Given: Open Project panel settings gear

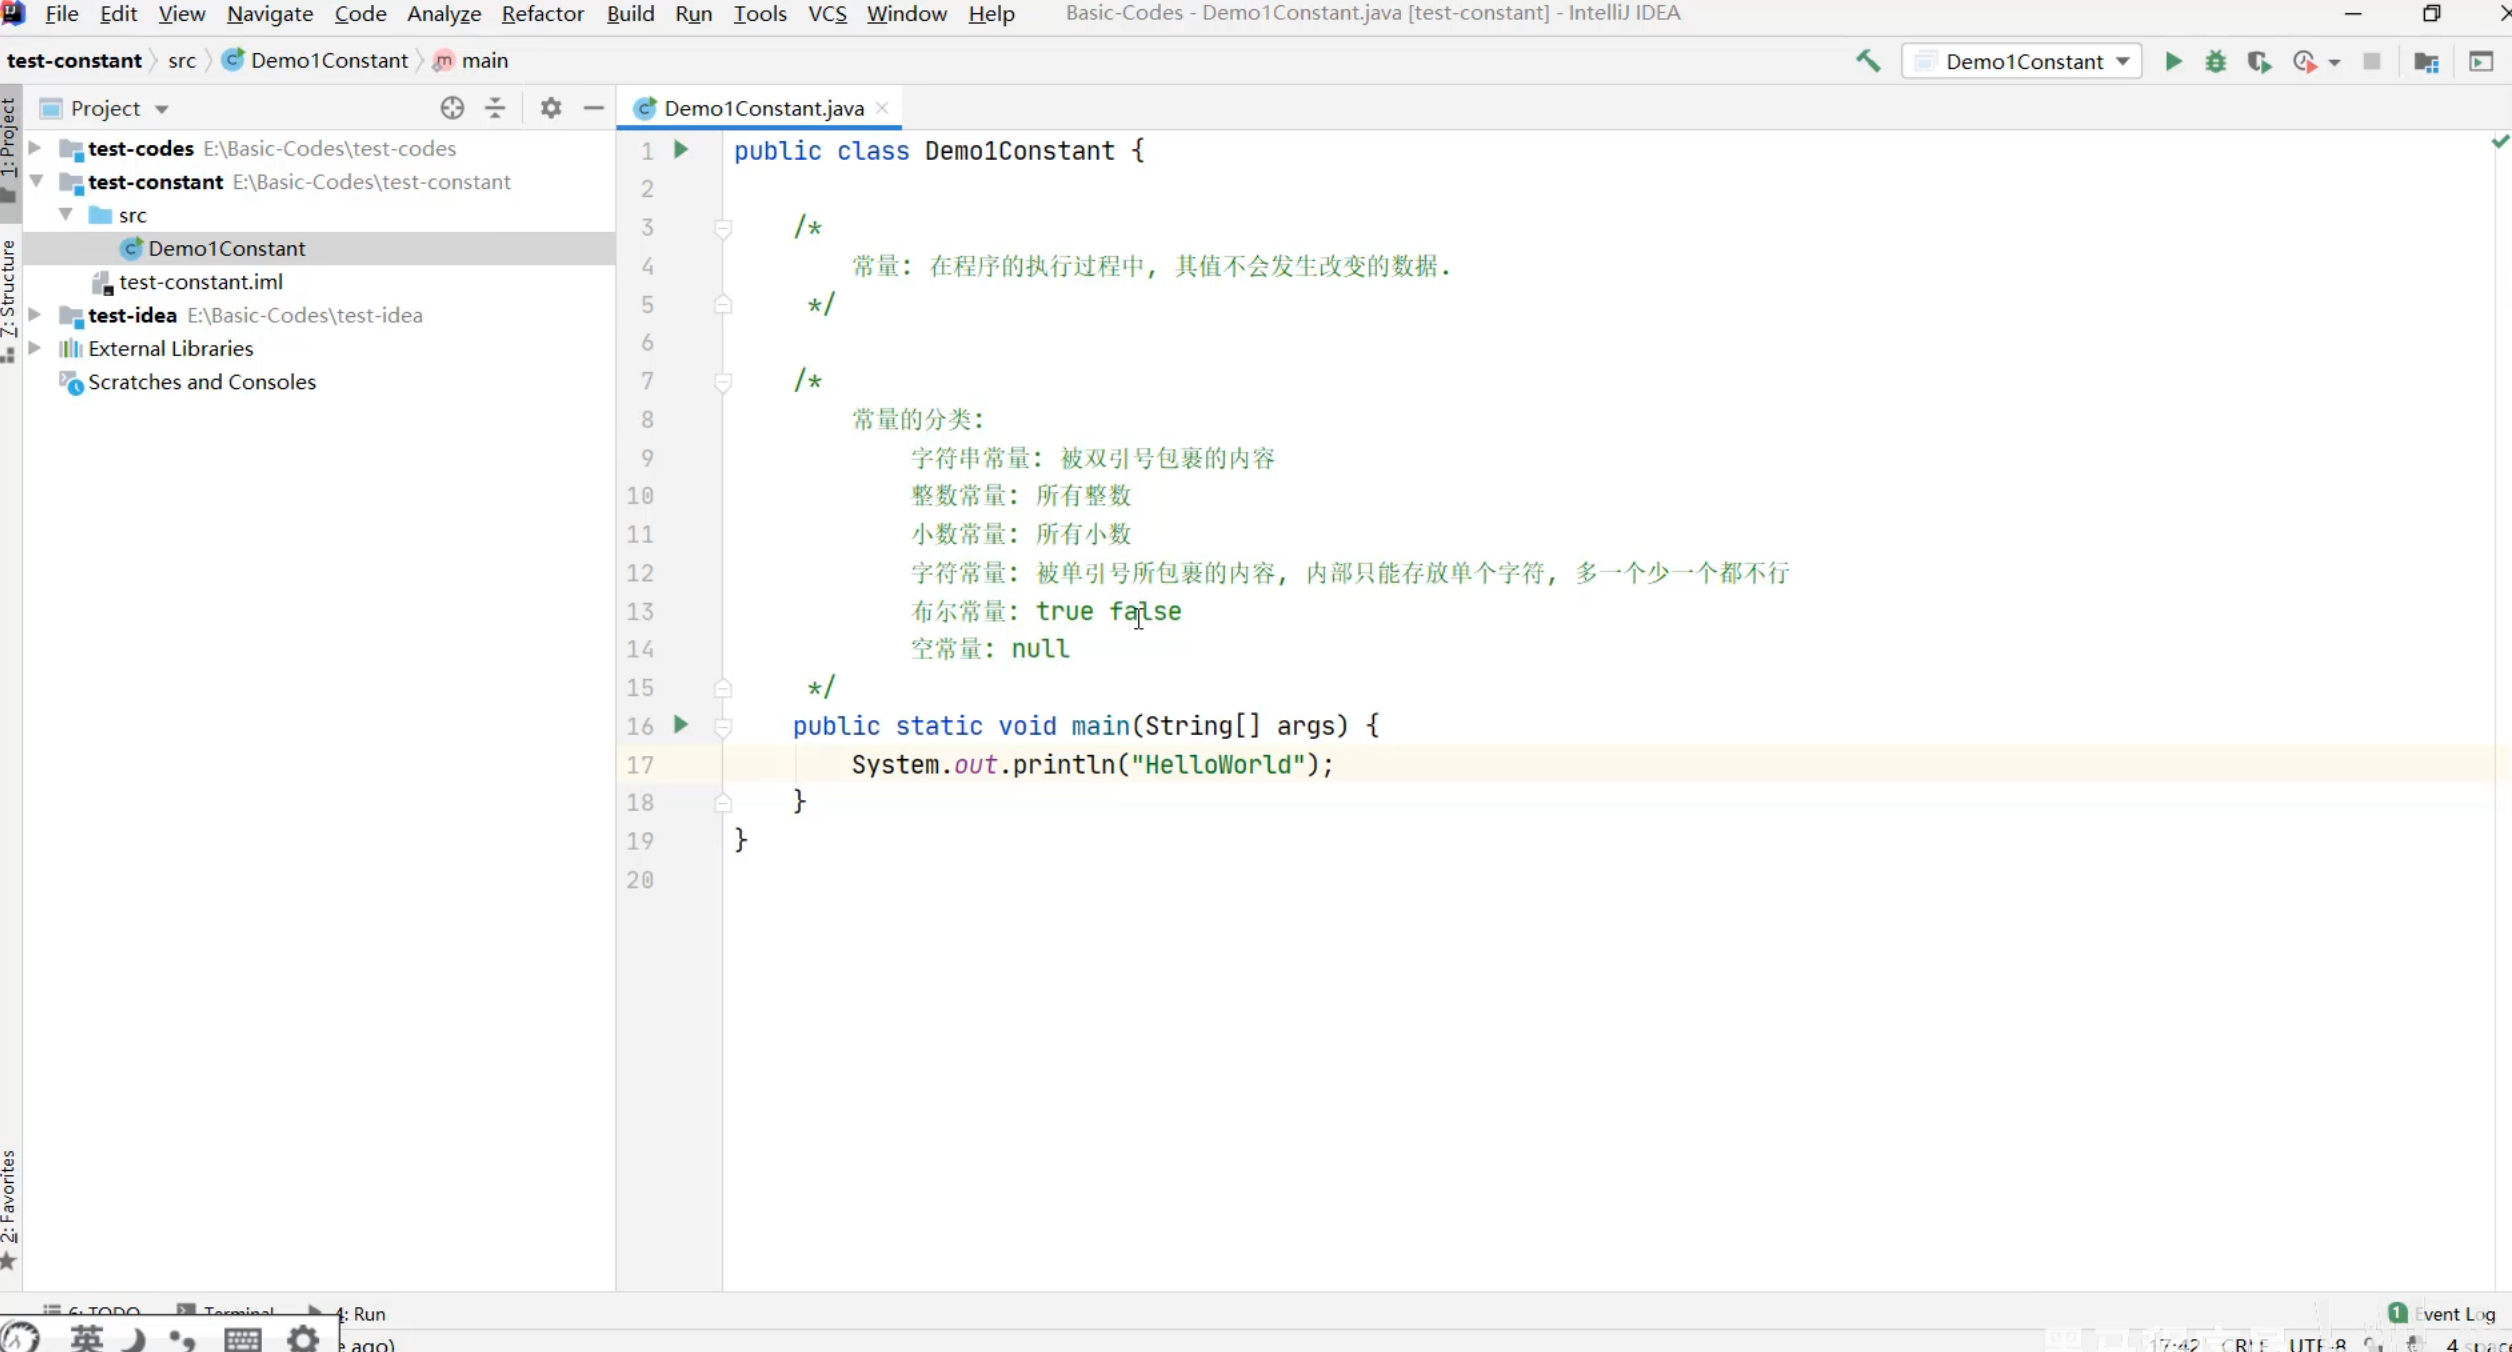Looking at the screenshot, I should (550, 108).
